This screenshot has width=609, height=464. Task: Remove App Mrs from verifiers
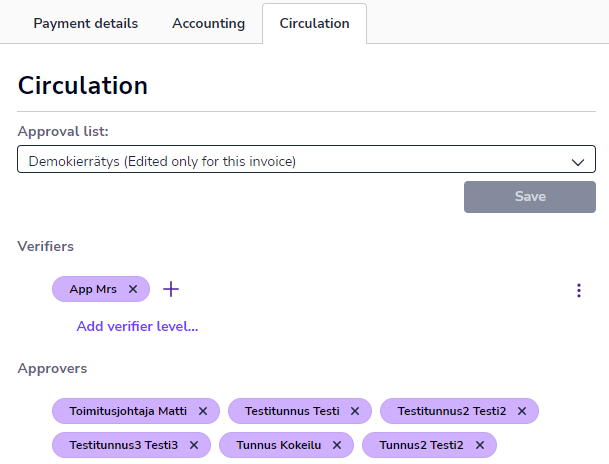coord(133,289)
